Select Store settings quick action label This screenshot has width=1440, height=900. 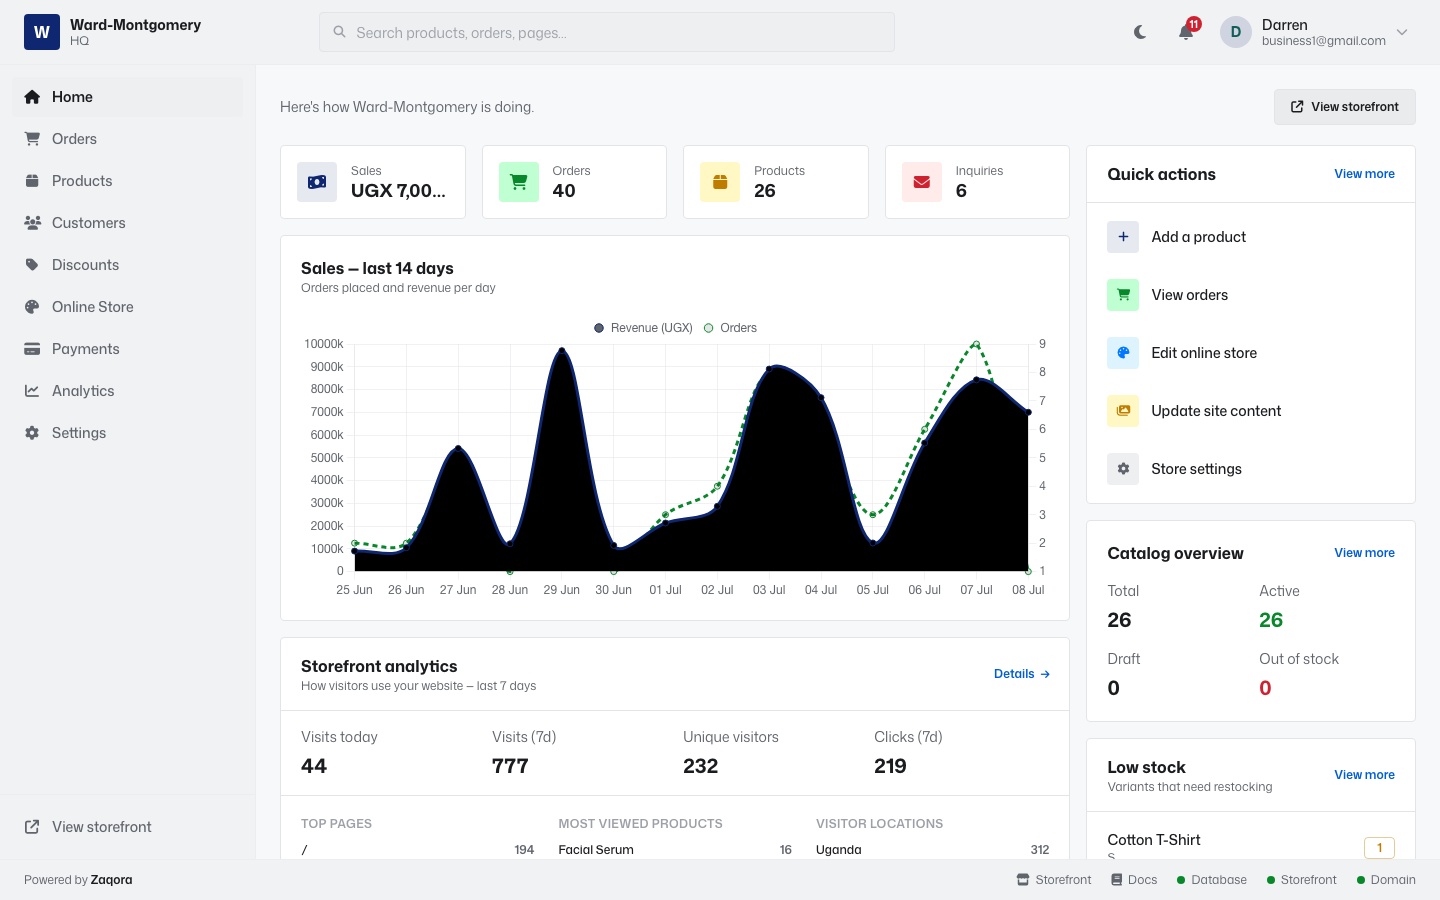1196,469
